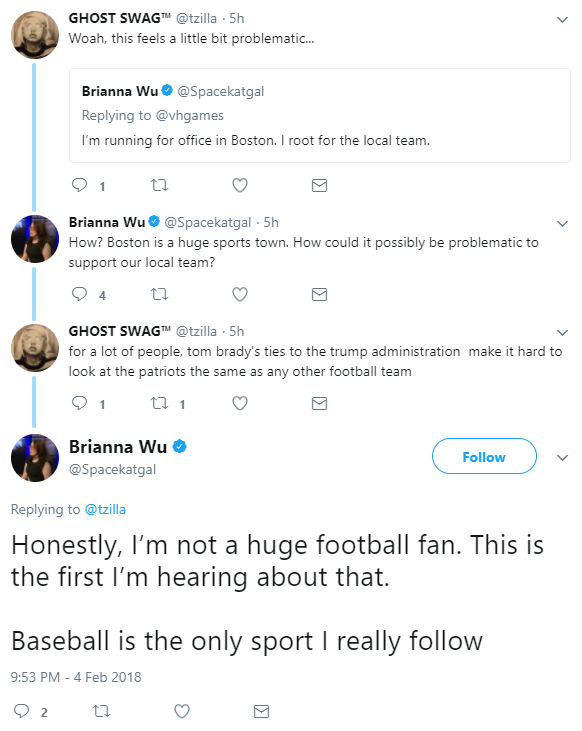This screenshot has width=582, height=731.
Task: Like Brianna Wu's 'sports town' tweet
Action: point(240,294)
